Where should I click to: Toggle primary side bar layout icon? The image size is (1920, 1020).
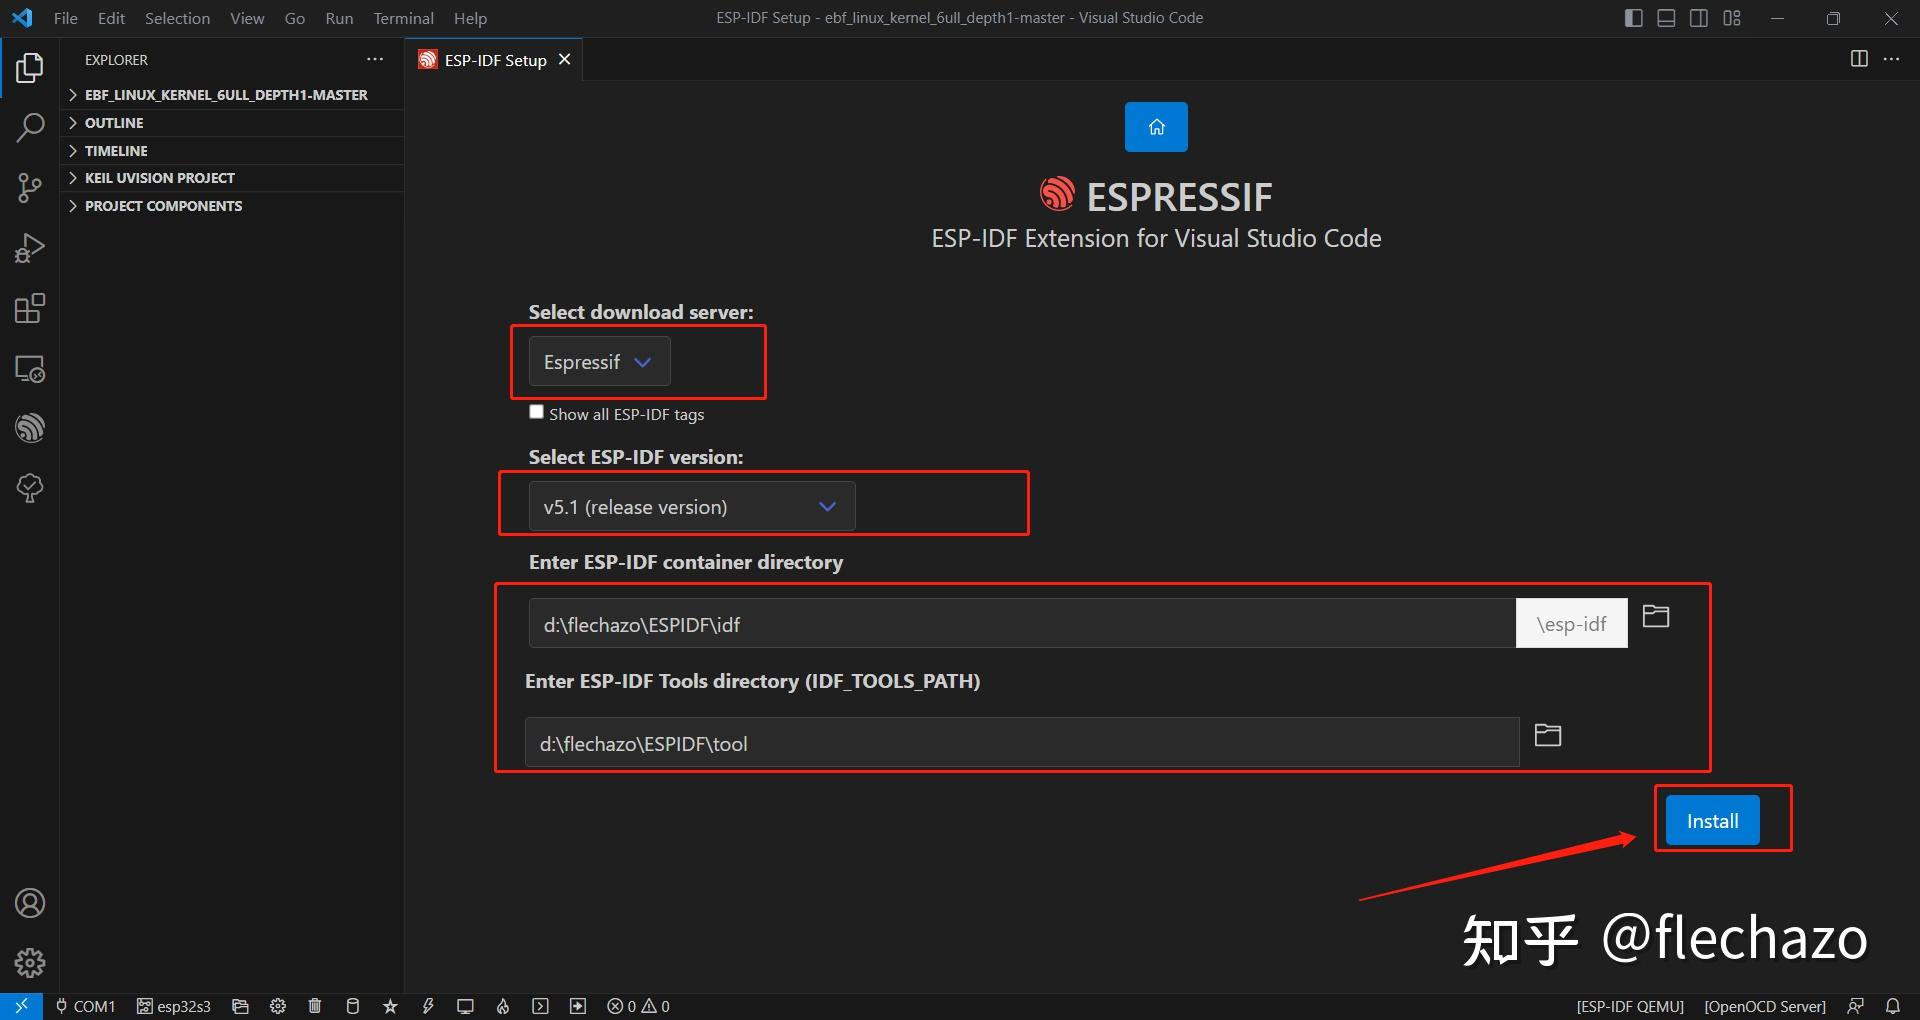click(x=1634, y=18)
